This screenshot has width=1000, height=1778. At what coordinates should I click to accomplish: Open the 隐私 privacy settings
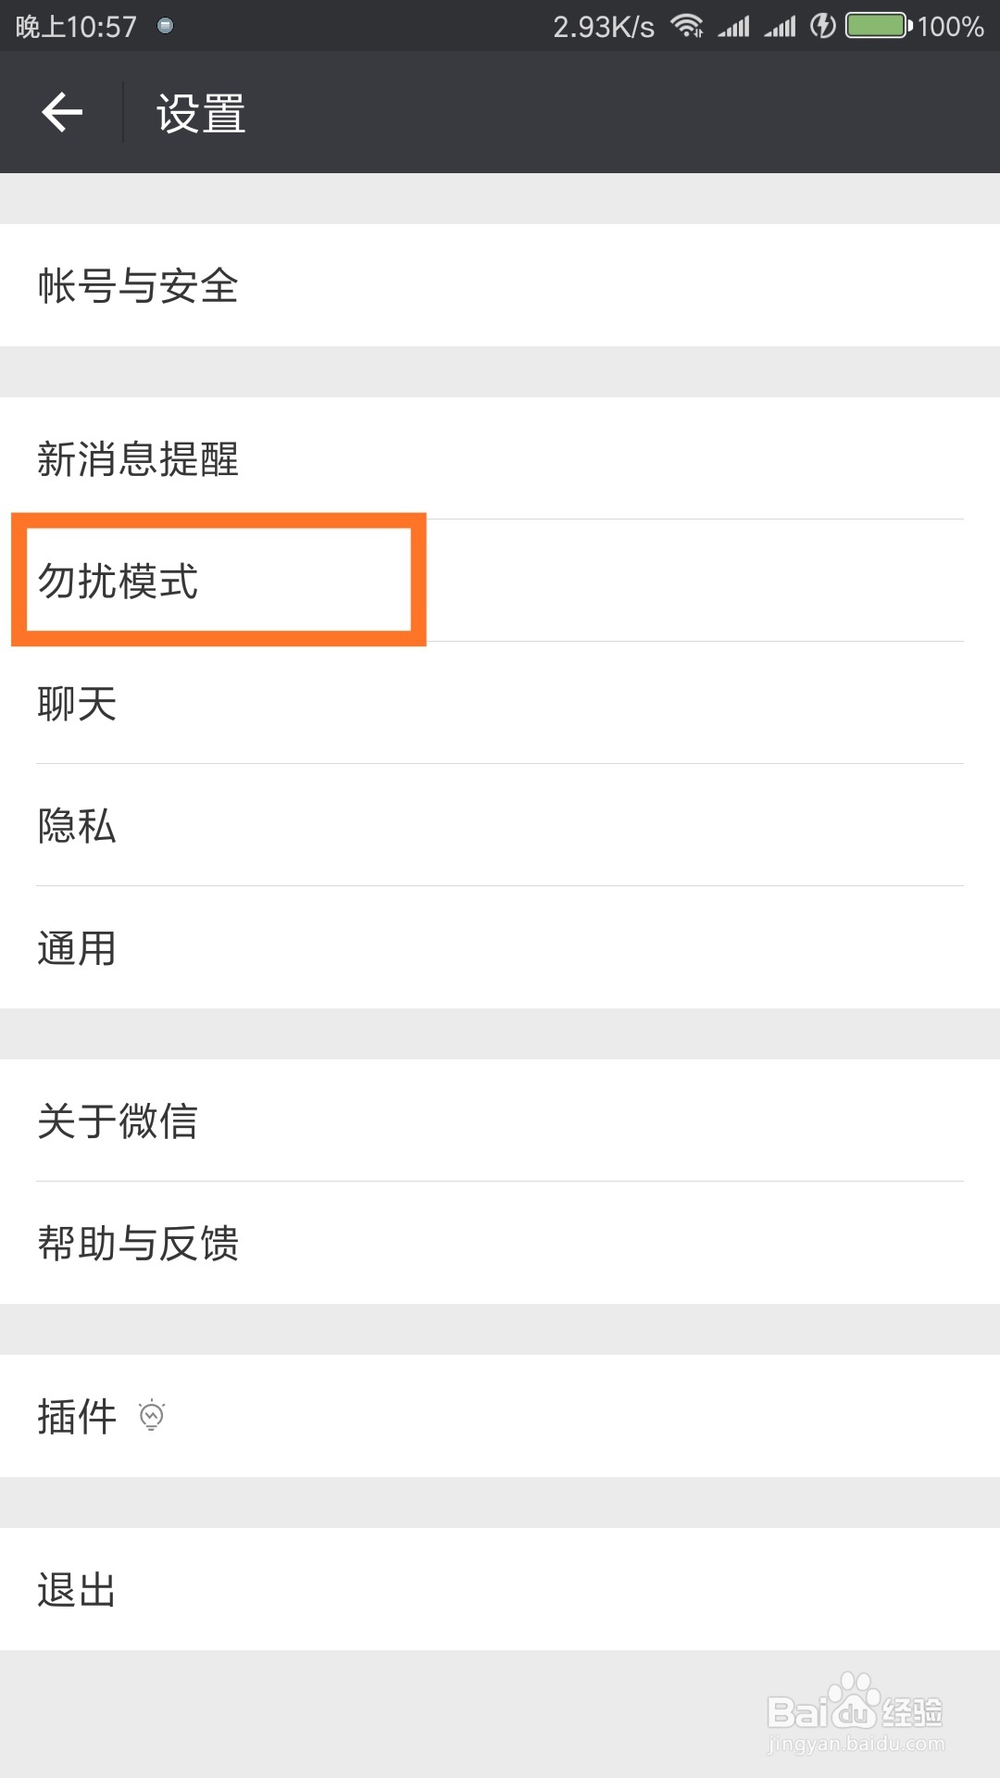pos(76,826)
